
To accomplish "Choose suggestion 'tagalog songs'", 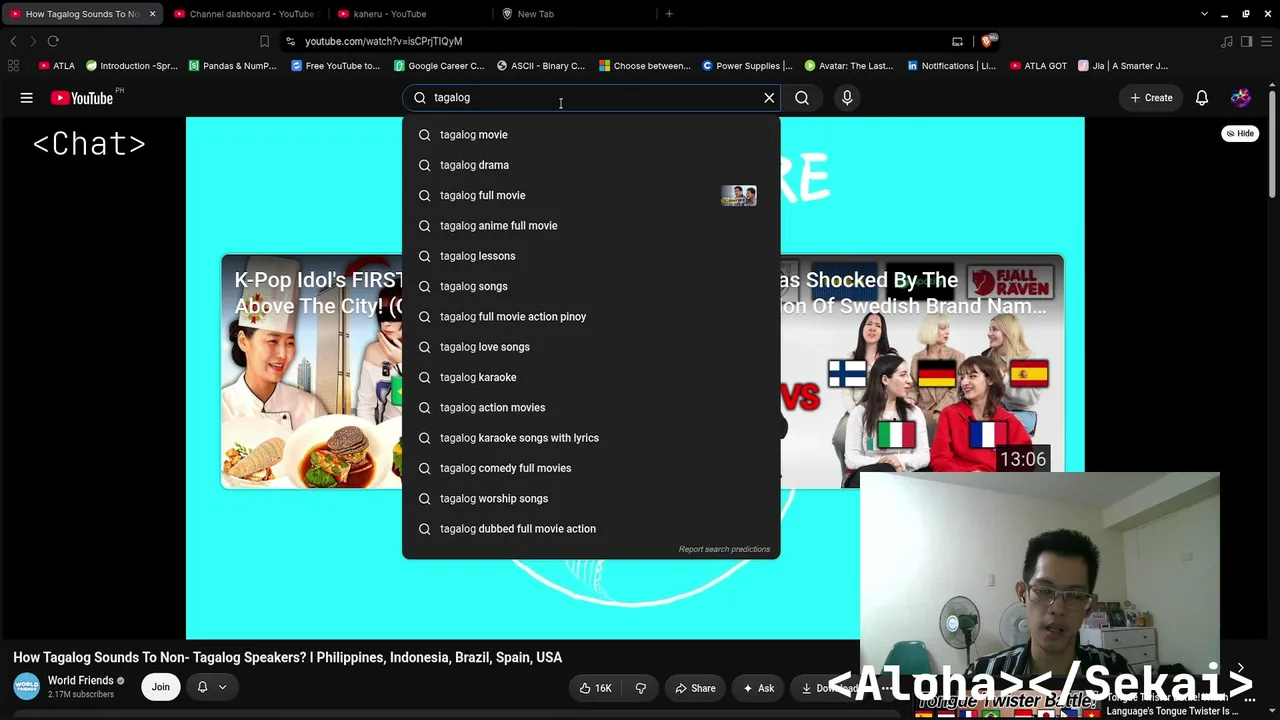I will (x=591, y=286).
